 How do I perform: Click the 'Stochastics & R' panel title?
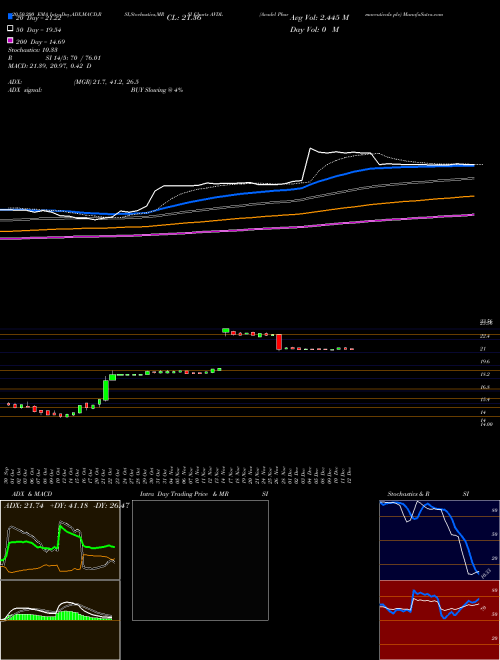[x=409, y=494]
